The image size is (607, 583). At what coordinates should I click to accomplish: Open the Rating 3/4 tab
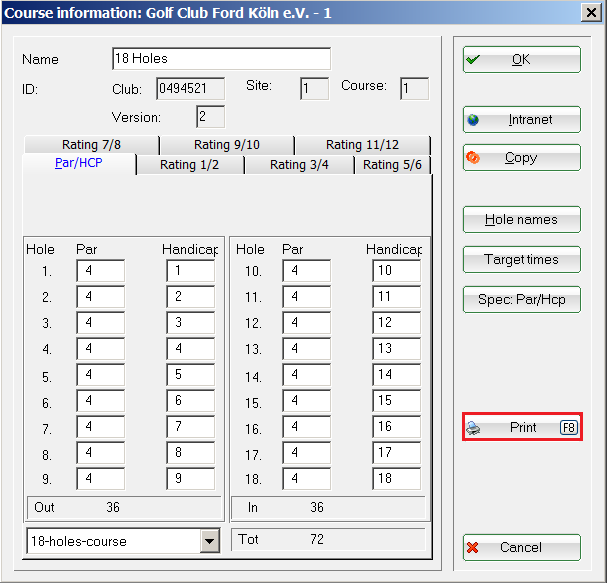pyautogui.click(x=299, y=165)
